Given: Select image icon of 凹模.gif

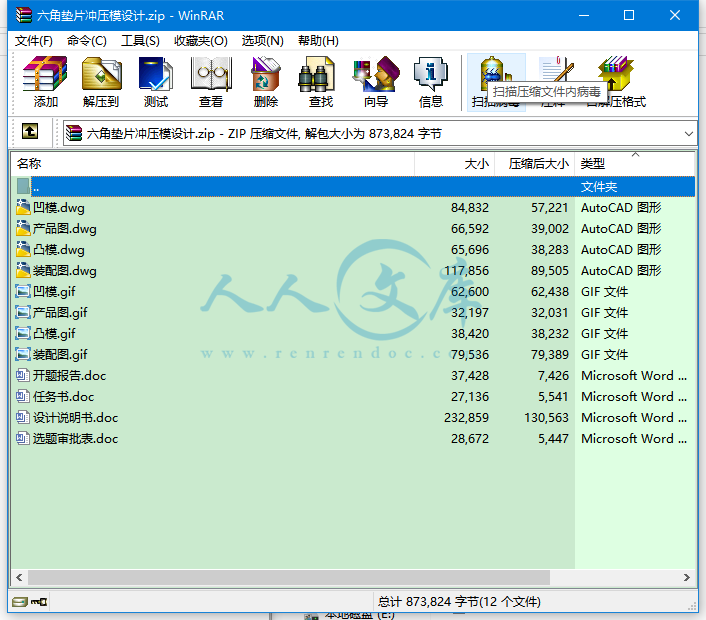Looking at the screenshot, I should (23, 291).
